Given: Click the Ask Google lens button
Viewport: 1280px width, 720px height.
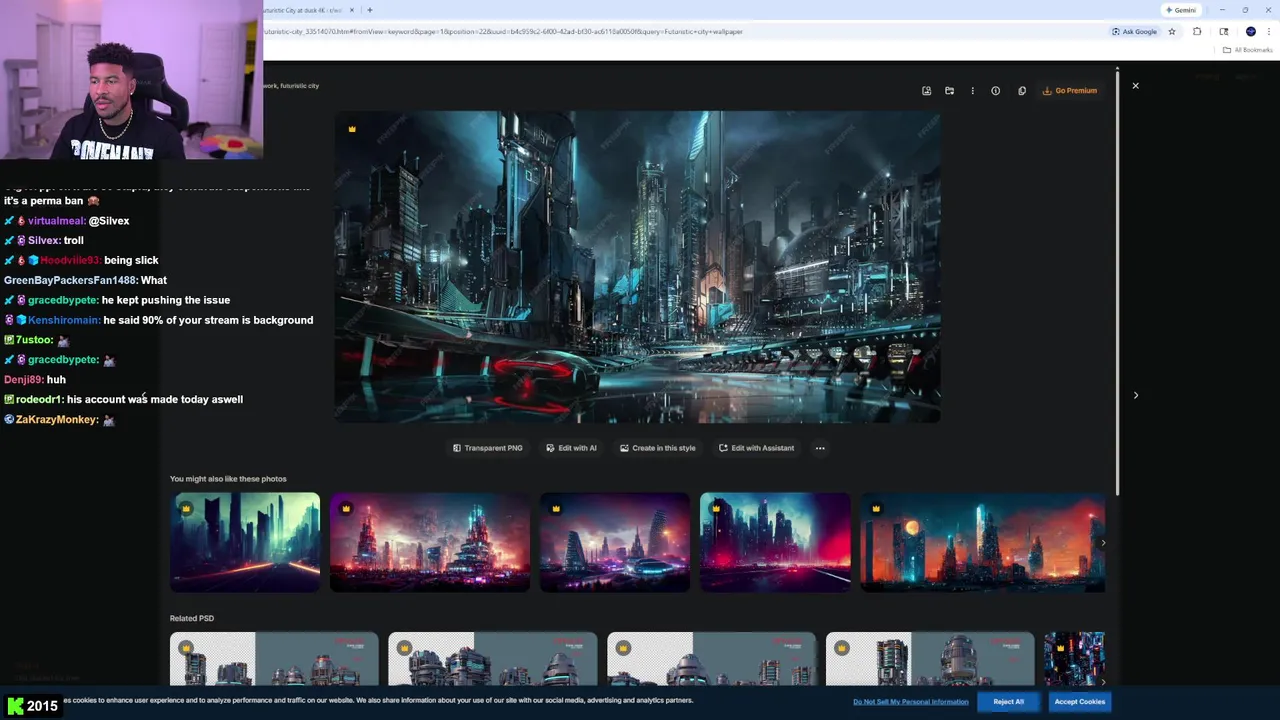Looking at the screenshot, I should pos(1134,31).
